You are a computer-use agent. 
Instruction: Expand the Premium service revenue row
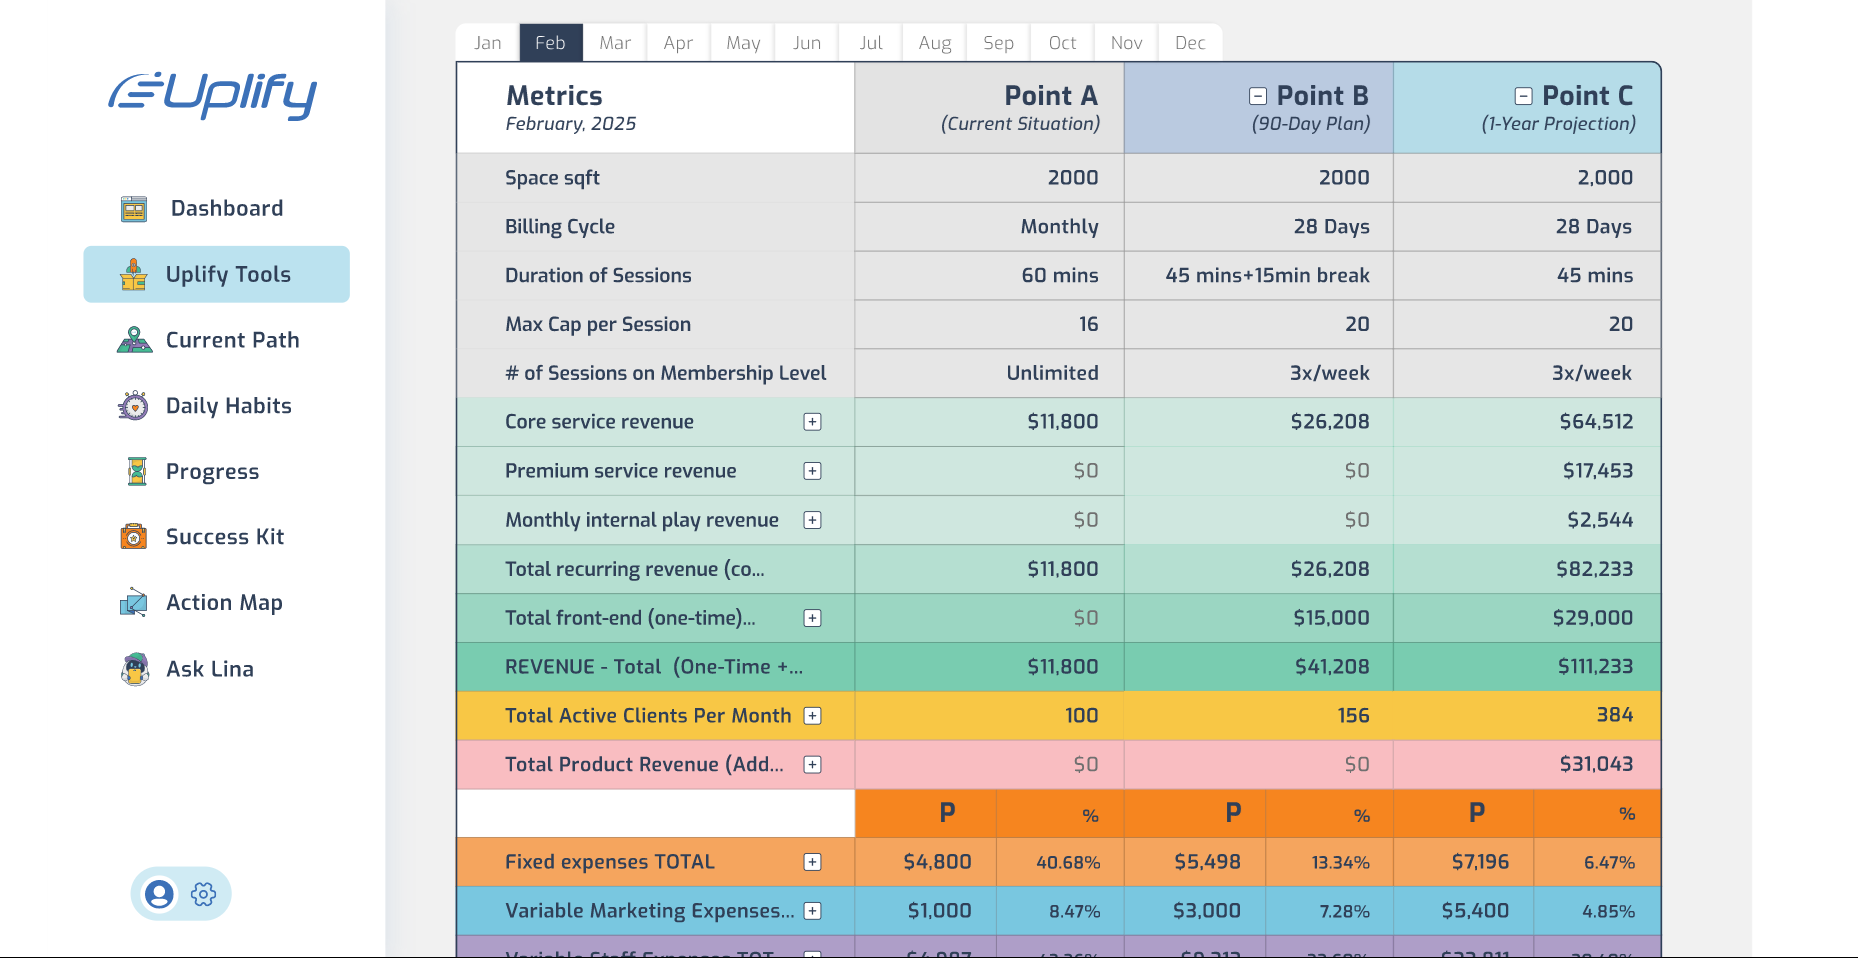[813, 471]
